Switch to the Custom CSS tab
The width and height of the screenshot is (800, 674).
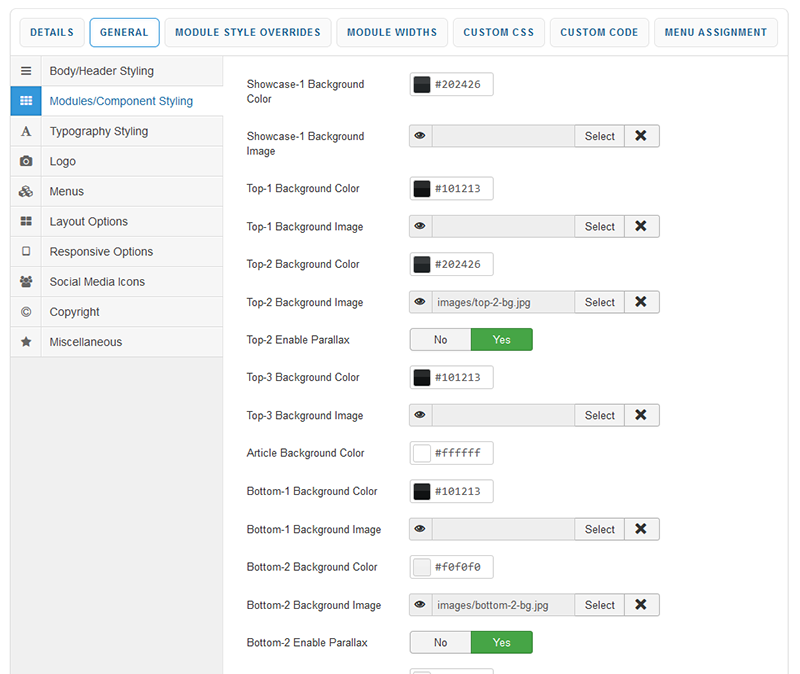pos(498,32)
